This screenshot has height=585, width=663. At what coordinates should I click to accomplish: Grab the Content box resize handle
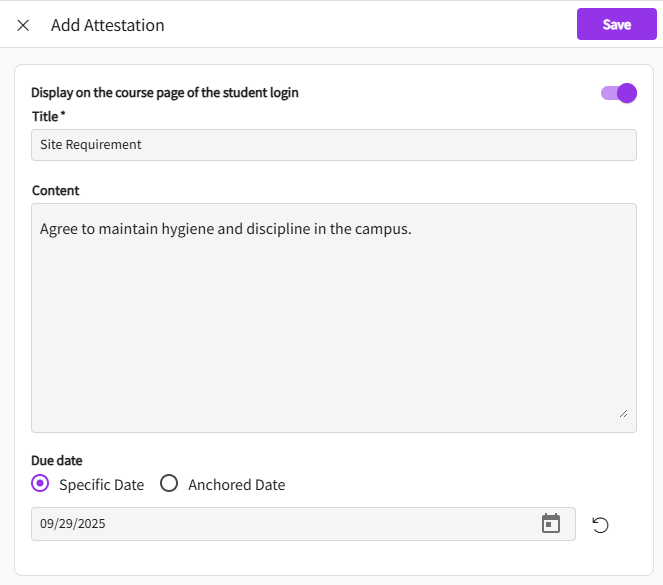click(623, 412)
